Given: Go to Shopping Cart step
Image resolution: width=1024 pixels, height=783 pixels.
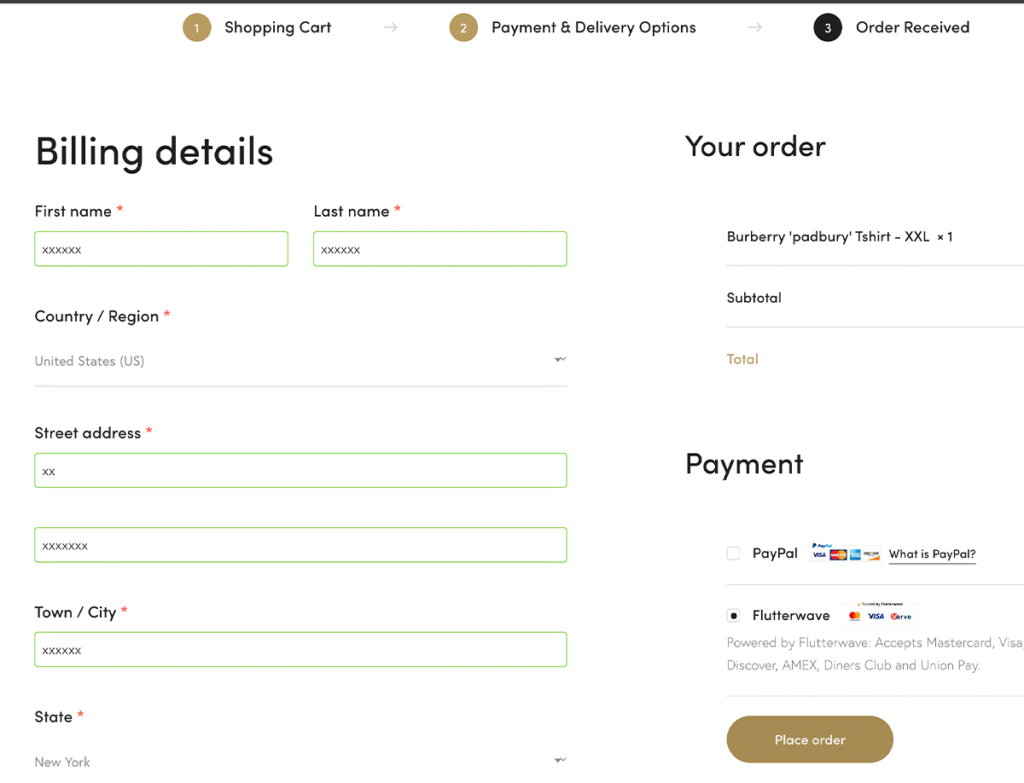Looking at the screenshot, I should [278, 27].
